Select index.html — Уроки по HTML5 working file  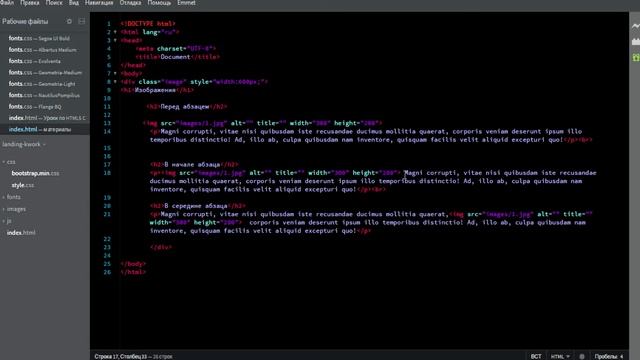(47, 118)
